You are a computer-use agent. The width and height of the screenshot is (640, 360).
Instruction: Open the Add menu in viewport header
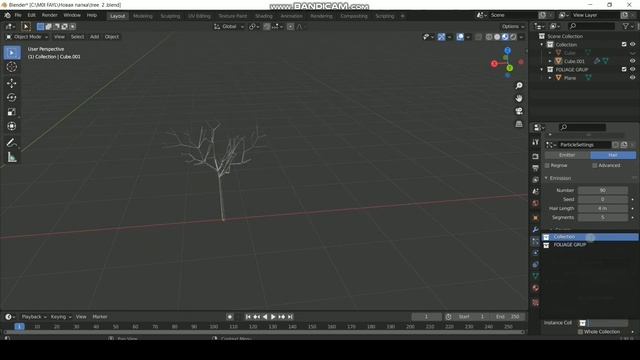pos(94,37)
